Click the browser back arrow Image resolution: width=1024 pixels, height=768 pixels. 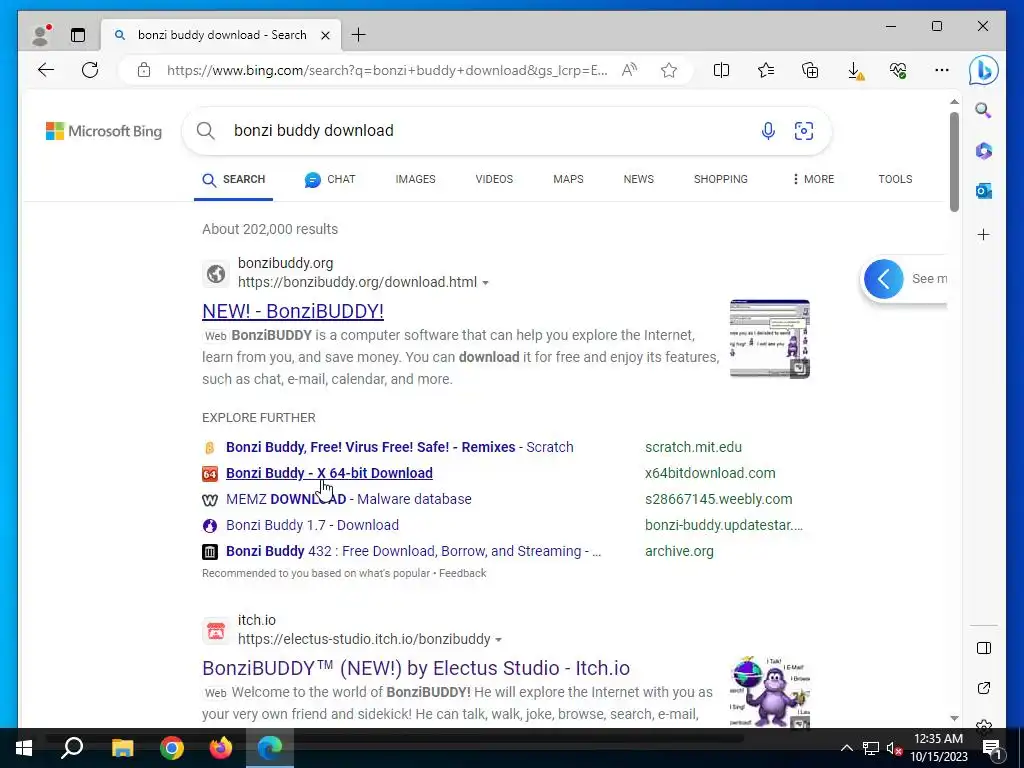point(46,70)
